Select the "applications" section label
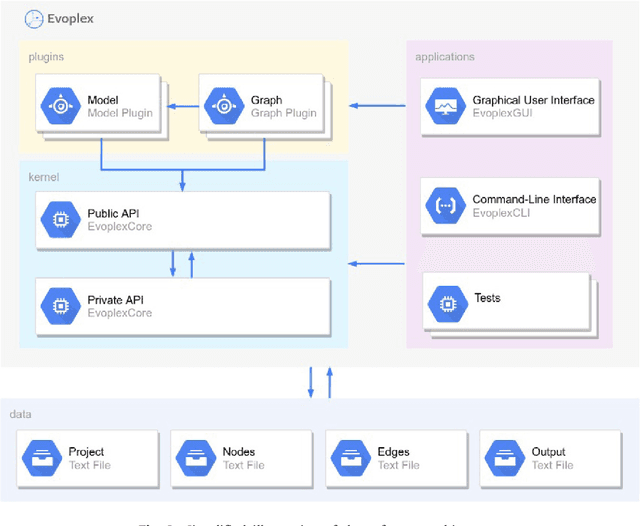Screen dimensions: 640x526 [x=445, y=57]
